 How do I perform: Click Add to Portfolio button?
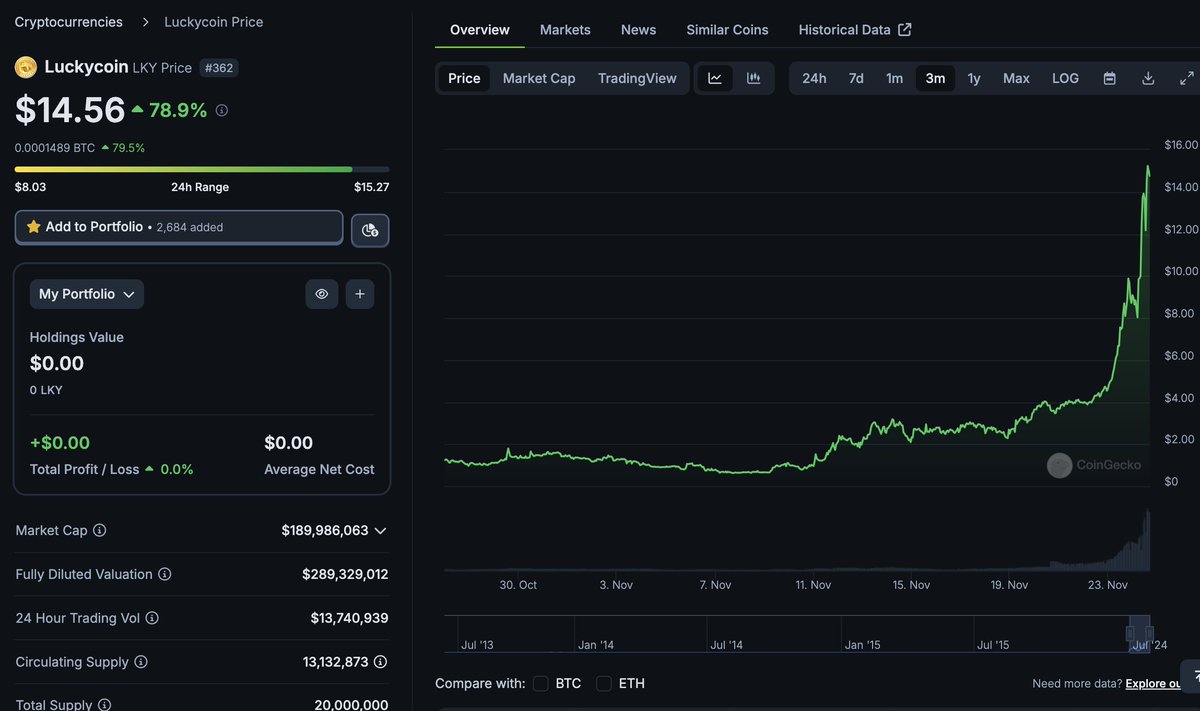179,227
